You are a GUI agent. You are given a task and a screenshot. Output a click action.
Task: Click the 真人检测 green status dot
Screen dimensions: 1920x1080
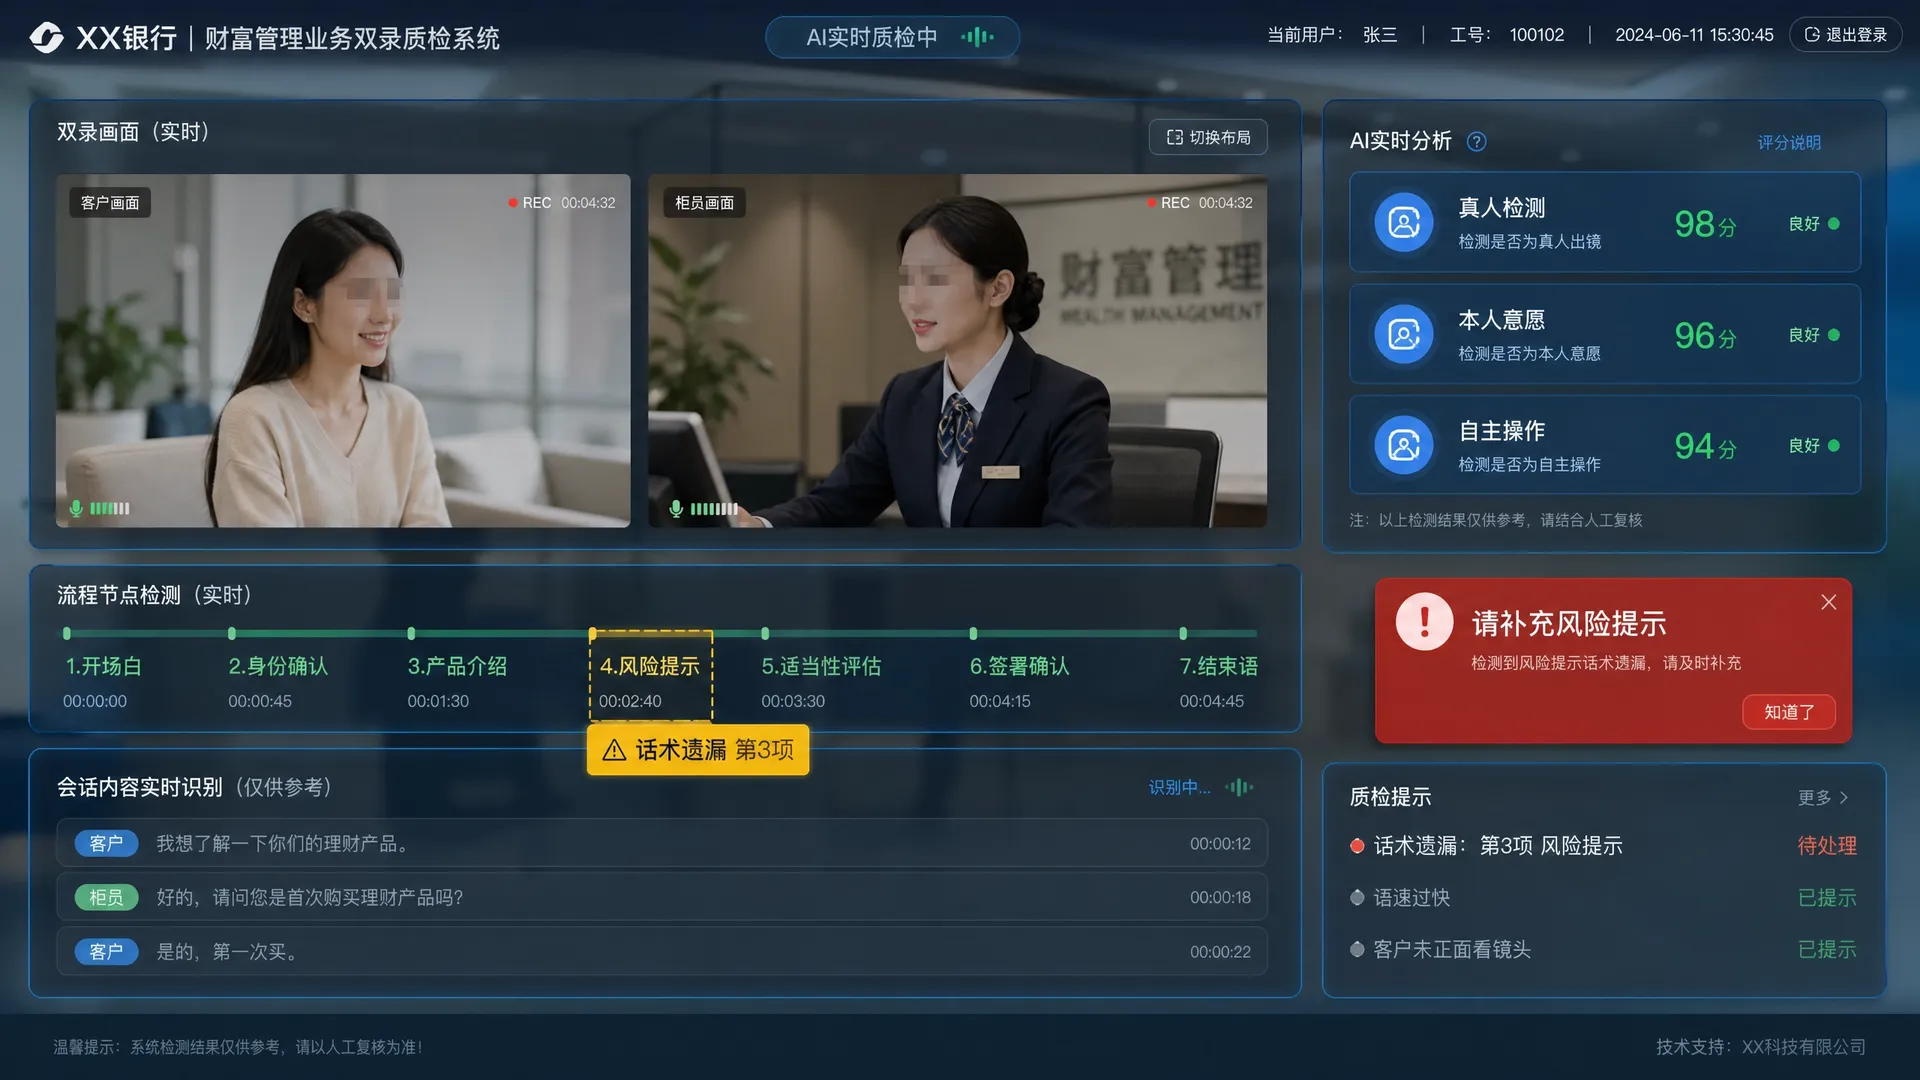tap(1834, 224)
